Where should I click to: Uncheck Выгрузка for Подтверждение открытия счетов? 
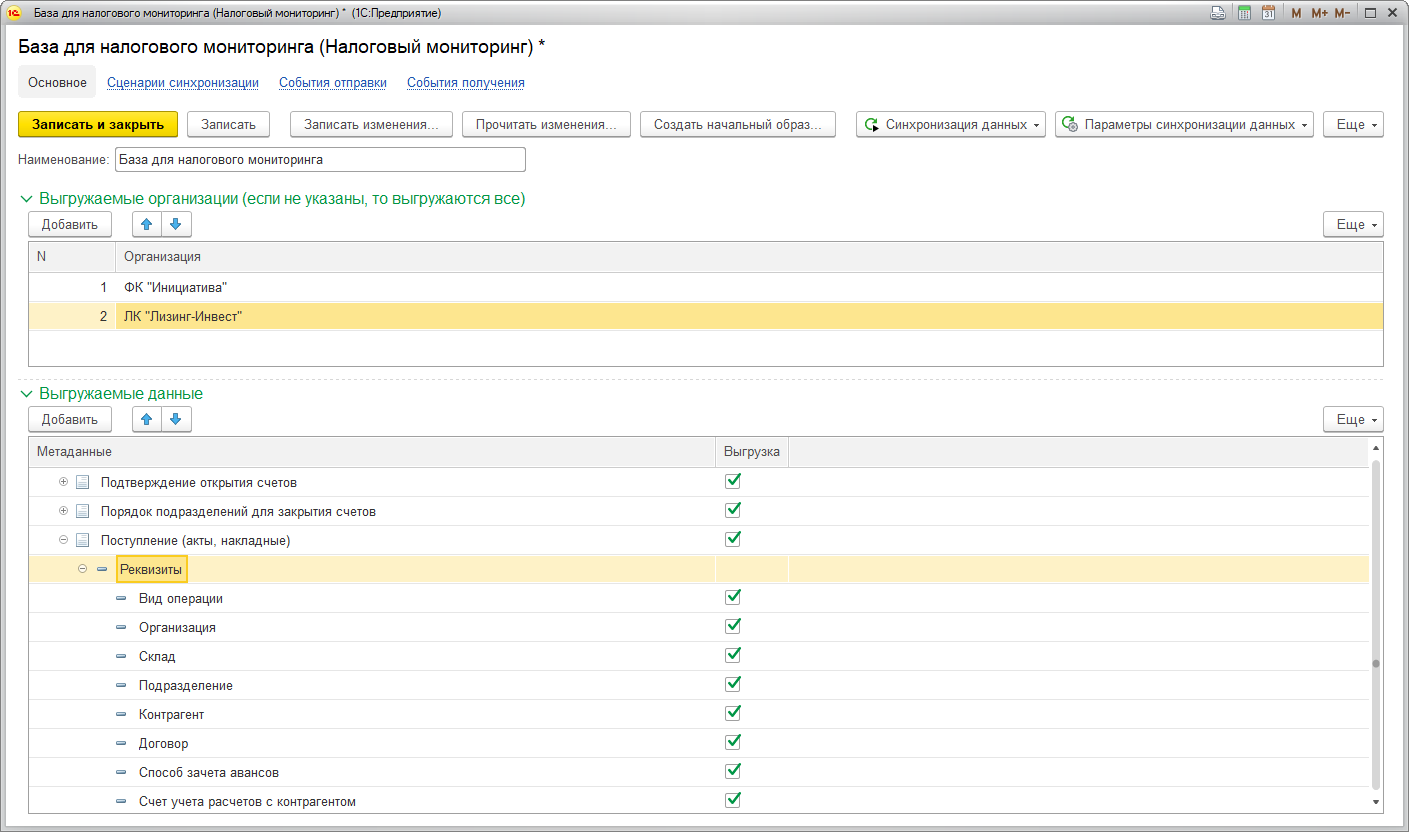click(732, 481)
